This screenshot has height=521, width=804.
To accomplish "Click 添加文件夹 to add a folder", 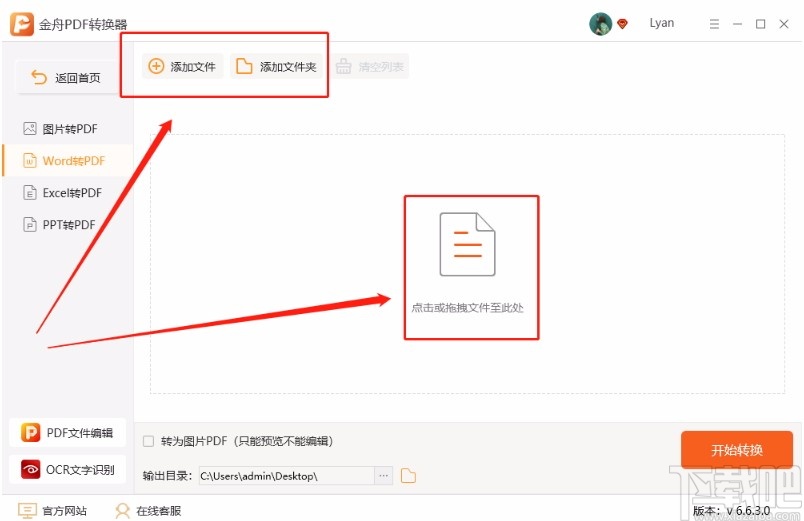I will point(276,66).
